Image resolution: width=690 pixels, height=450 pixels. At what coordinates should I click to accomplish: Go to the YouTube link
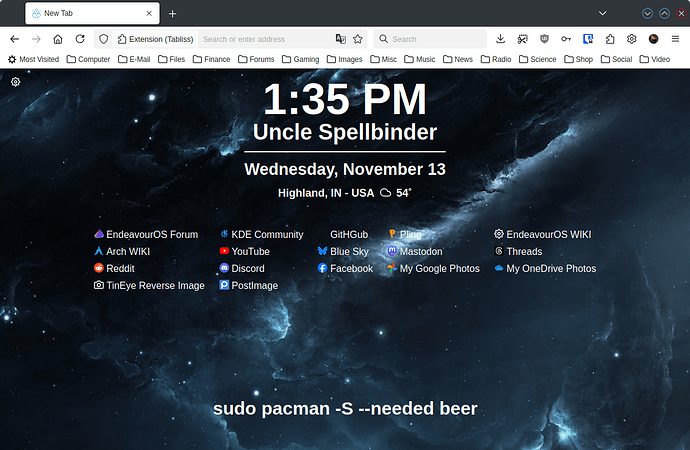(x=245, y=252)
